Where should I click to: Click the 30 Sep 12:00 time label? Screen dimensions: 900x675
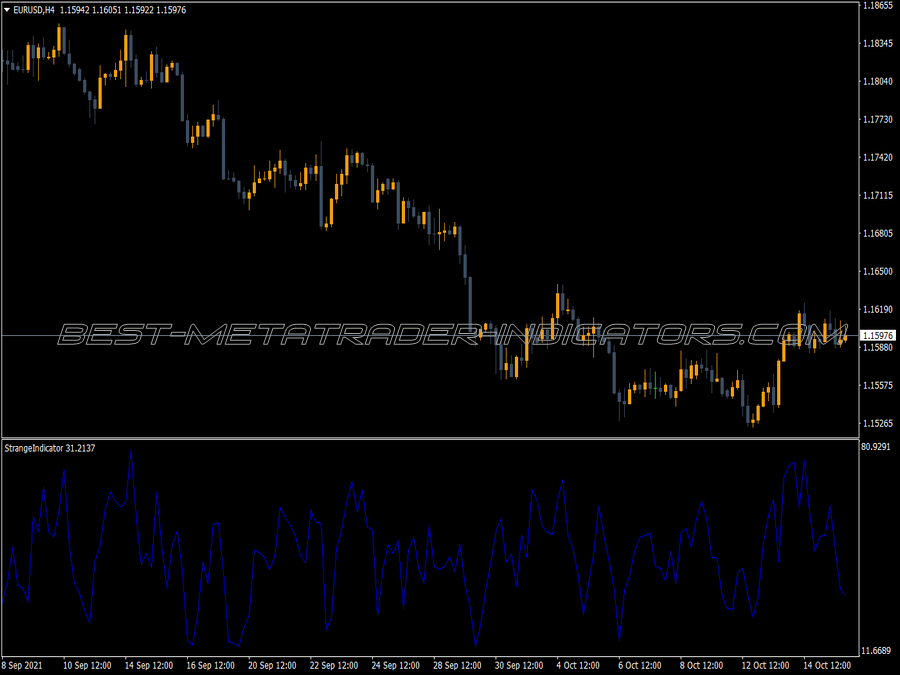(519, 665)
